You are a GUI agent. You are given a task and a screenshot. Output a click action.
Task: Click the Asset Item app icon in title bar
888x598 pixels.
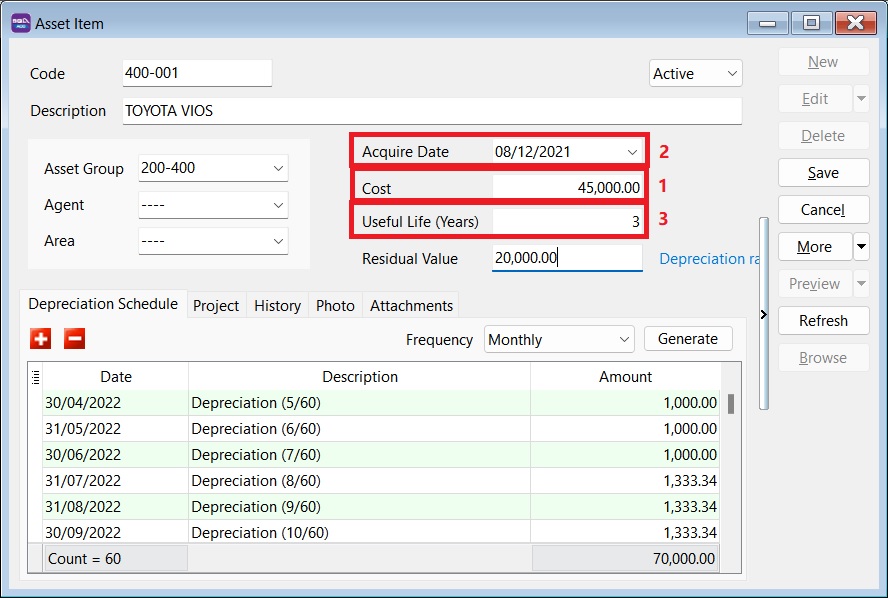coord(20,22)
